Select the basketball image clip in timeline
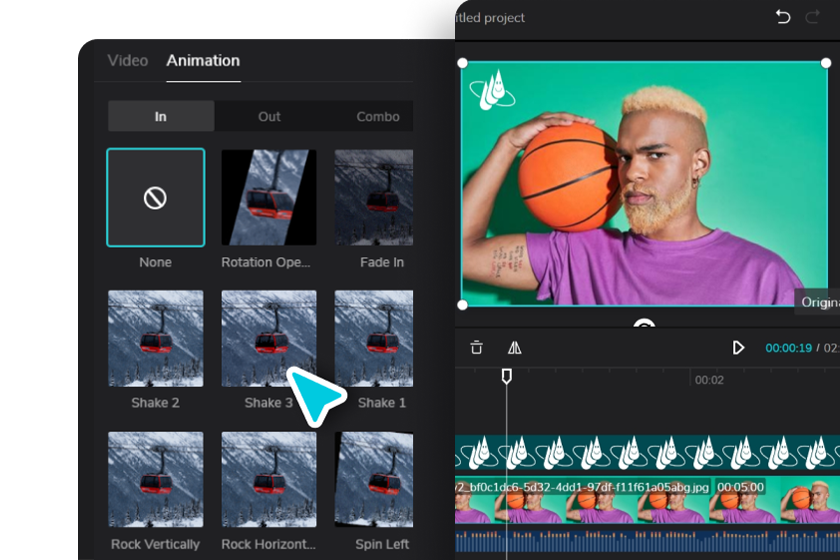 pyautogui.click(x=647, y=501)
